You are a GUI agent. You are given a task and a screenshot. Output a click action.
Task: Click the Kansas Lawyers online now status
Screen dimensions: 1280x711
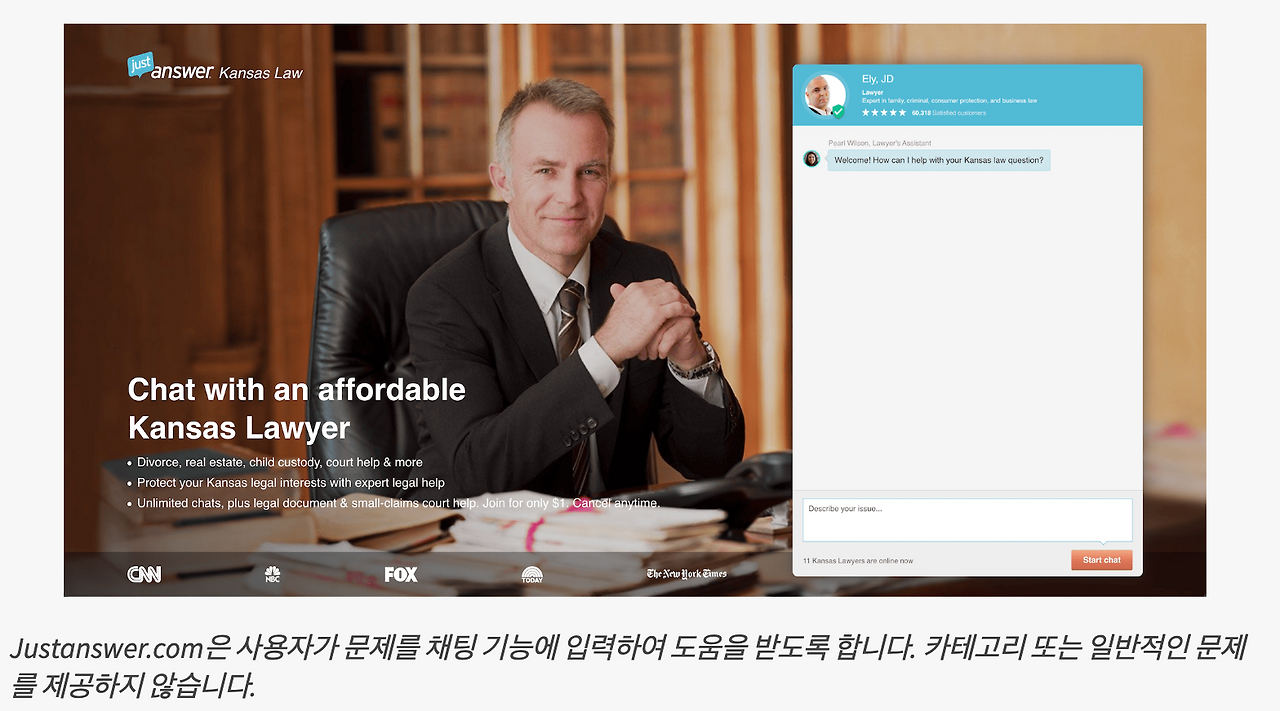[858, 561]
